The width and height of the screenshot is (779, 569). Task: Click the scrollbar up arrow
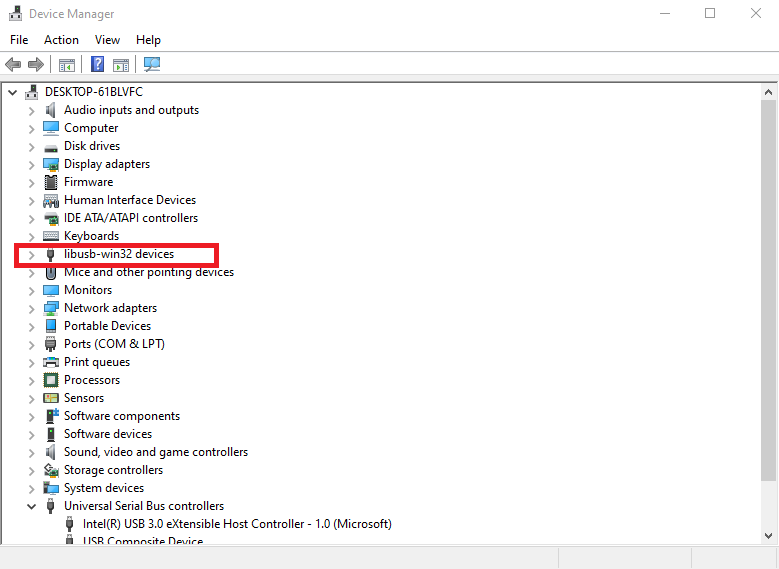(768, 92)
